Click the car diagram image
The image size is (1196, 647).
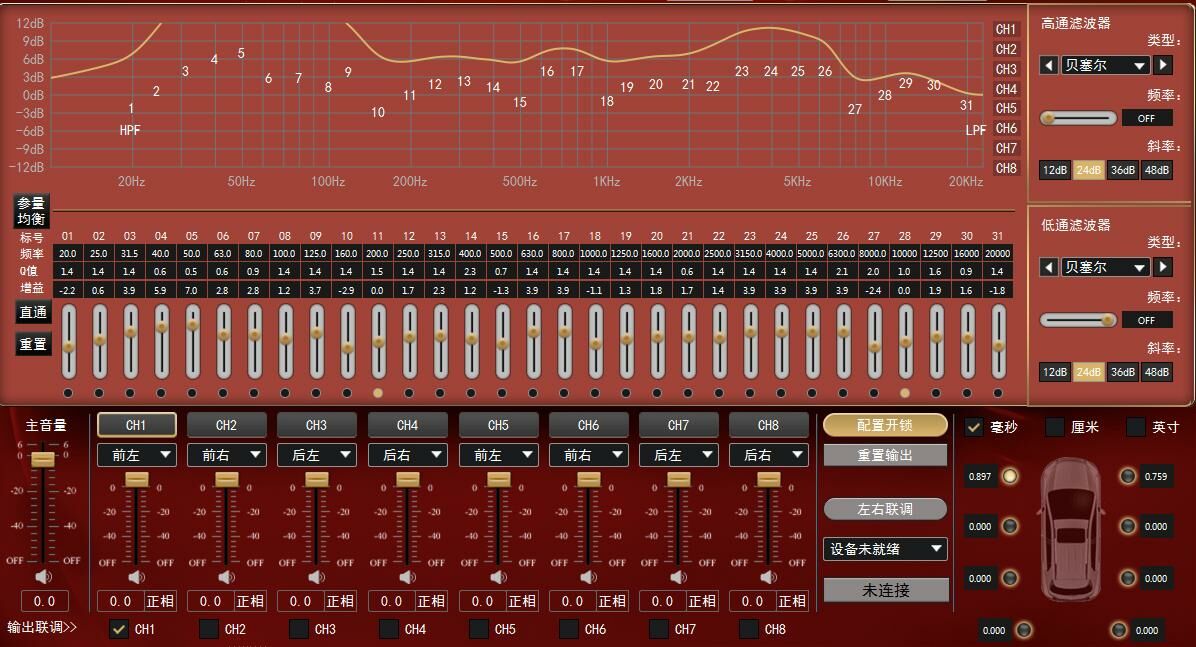pyautogui.click(x=1069, y=523)
